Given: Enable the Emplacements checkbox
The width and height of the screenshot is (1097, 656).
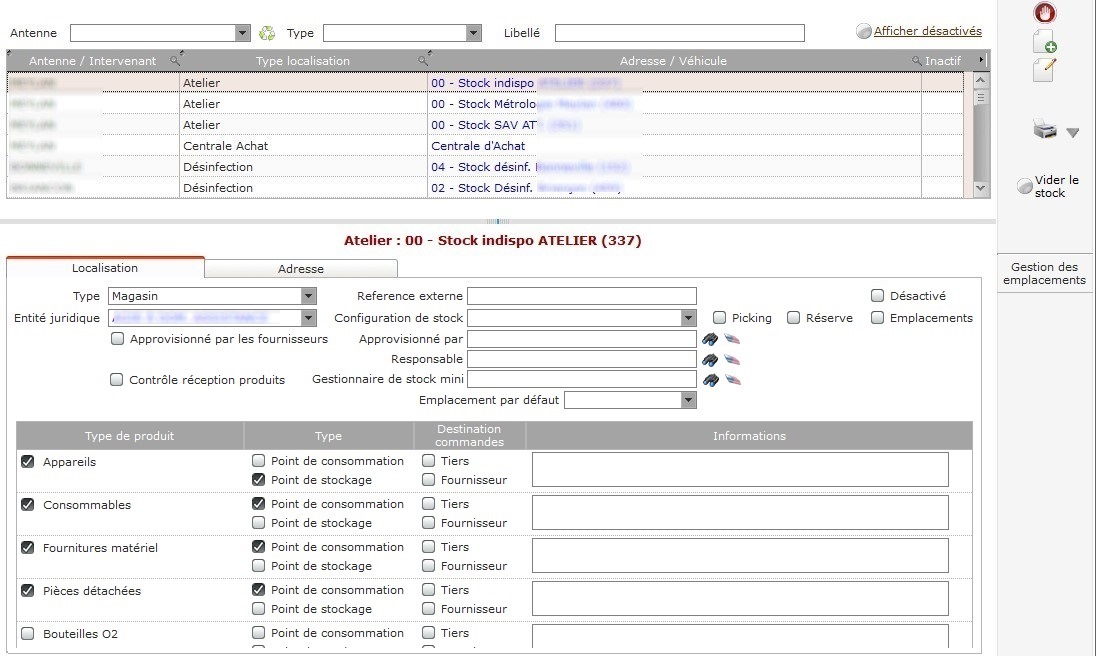Looking at the screenshot, I should point(877,318).
